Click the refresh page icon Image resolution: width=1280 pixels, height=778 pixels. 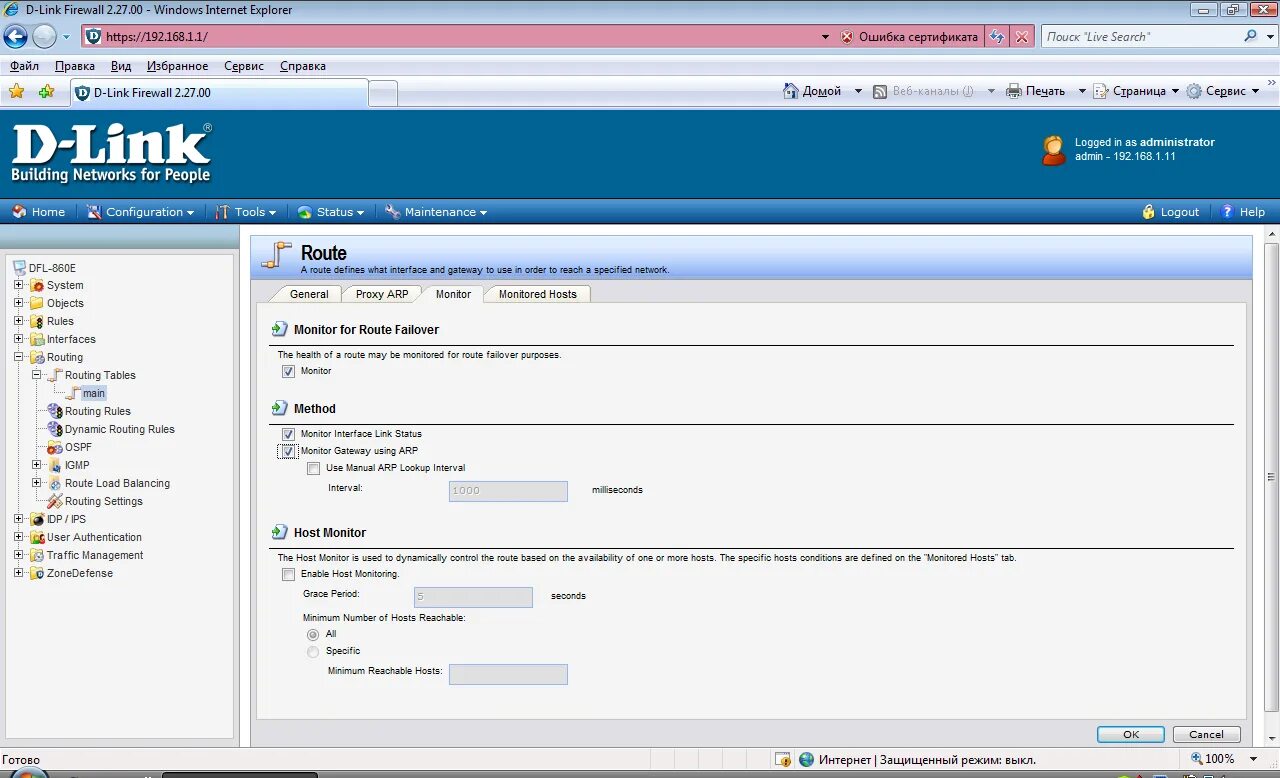point(996,36)
